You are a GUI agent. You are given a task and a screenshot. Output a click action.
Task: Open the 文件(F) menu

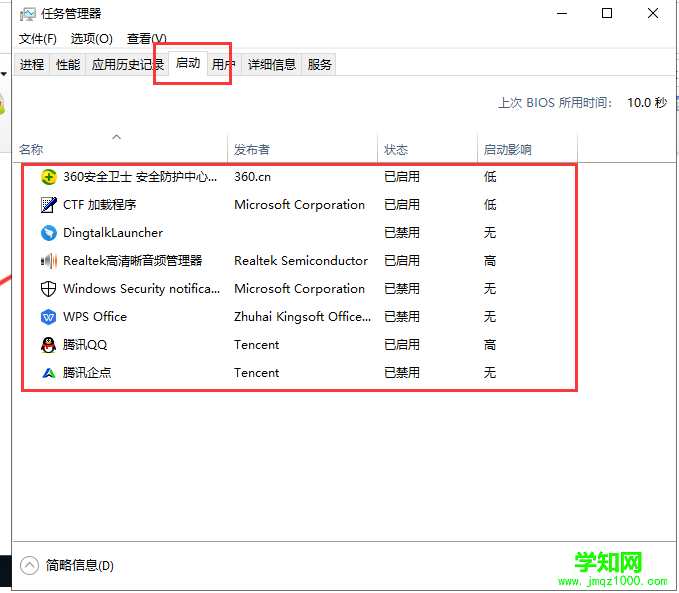click(38, 39)
